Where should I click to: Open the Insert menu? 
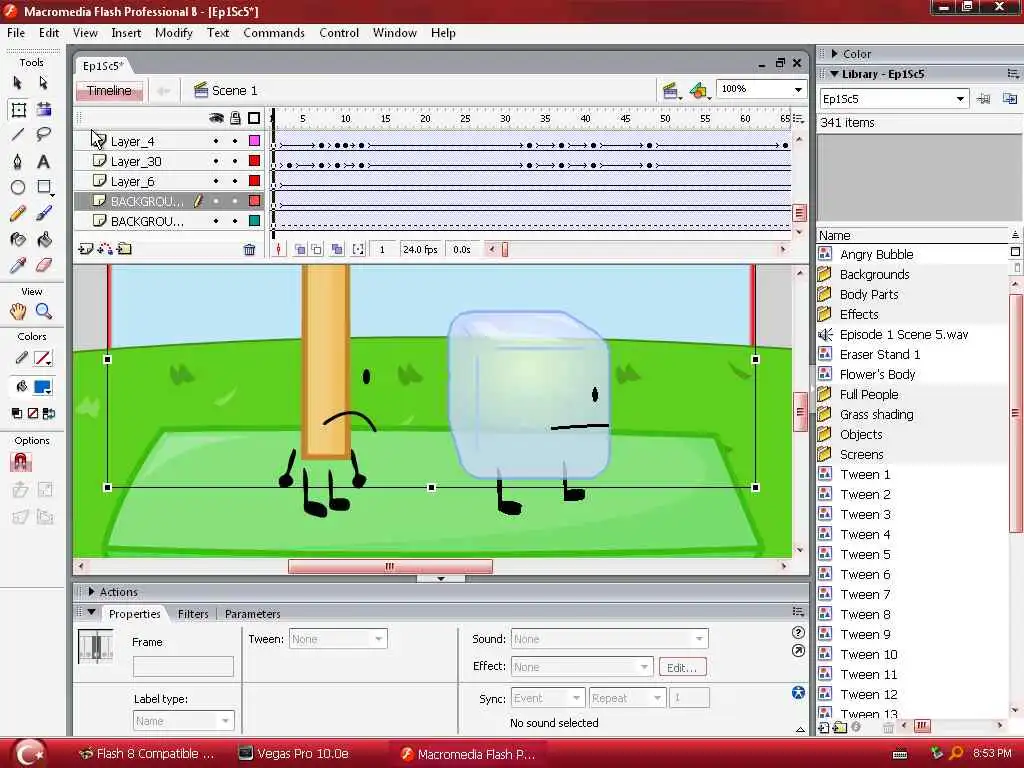[126, 33]
